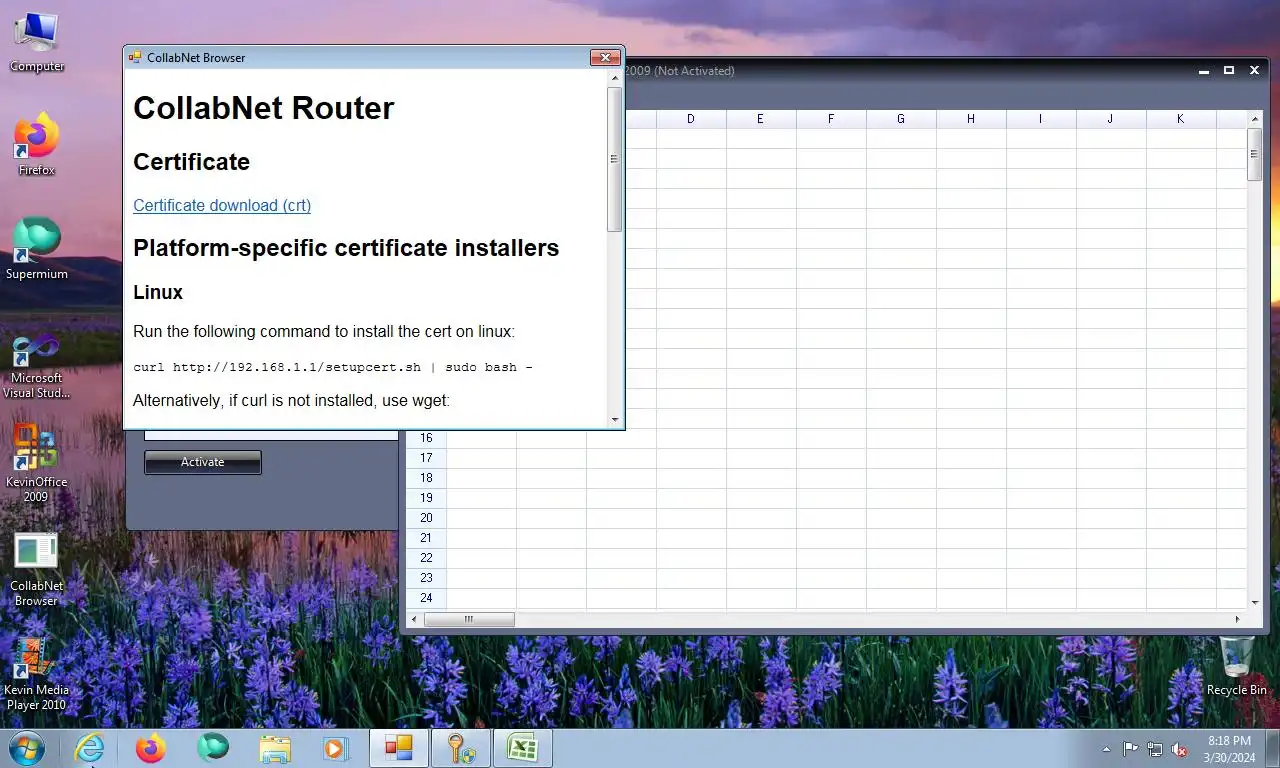Viewport: 1280px width, 768px height.
Task: Close the CollabNet Browser window
Action: click(x=605, y=57)
